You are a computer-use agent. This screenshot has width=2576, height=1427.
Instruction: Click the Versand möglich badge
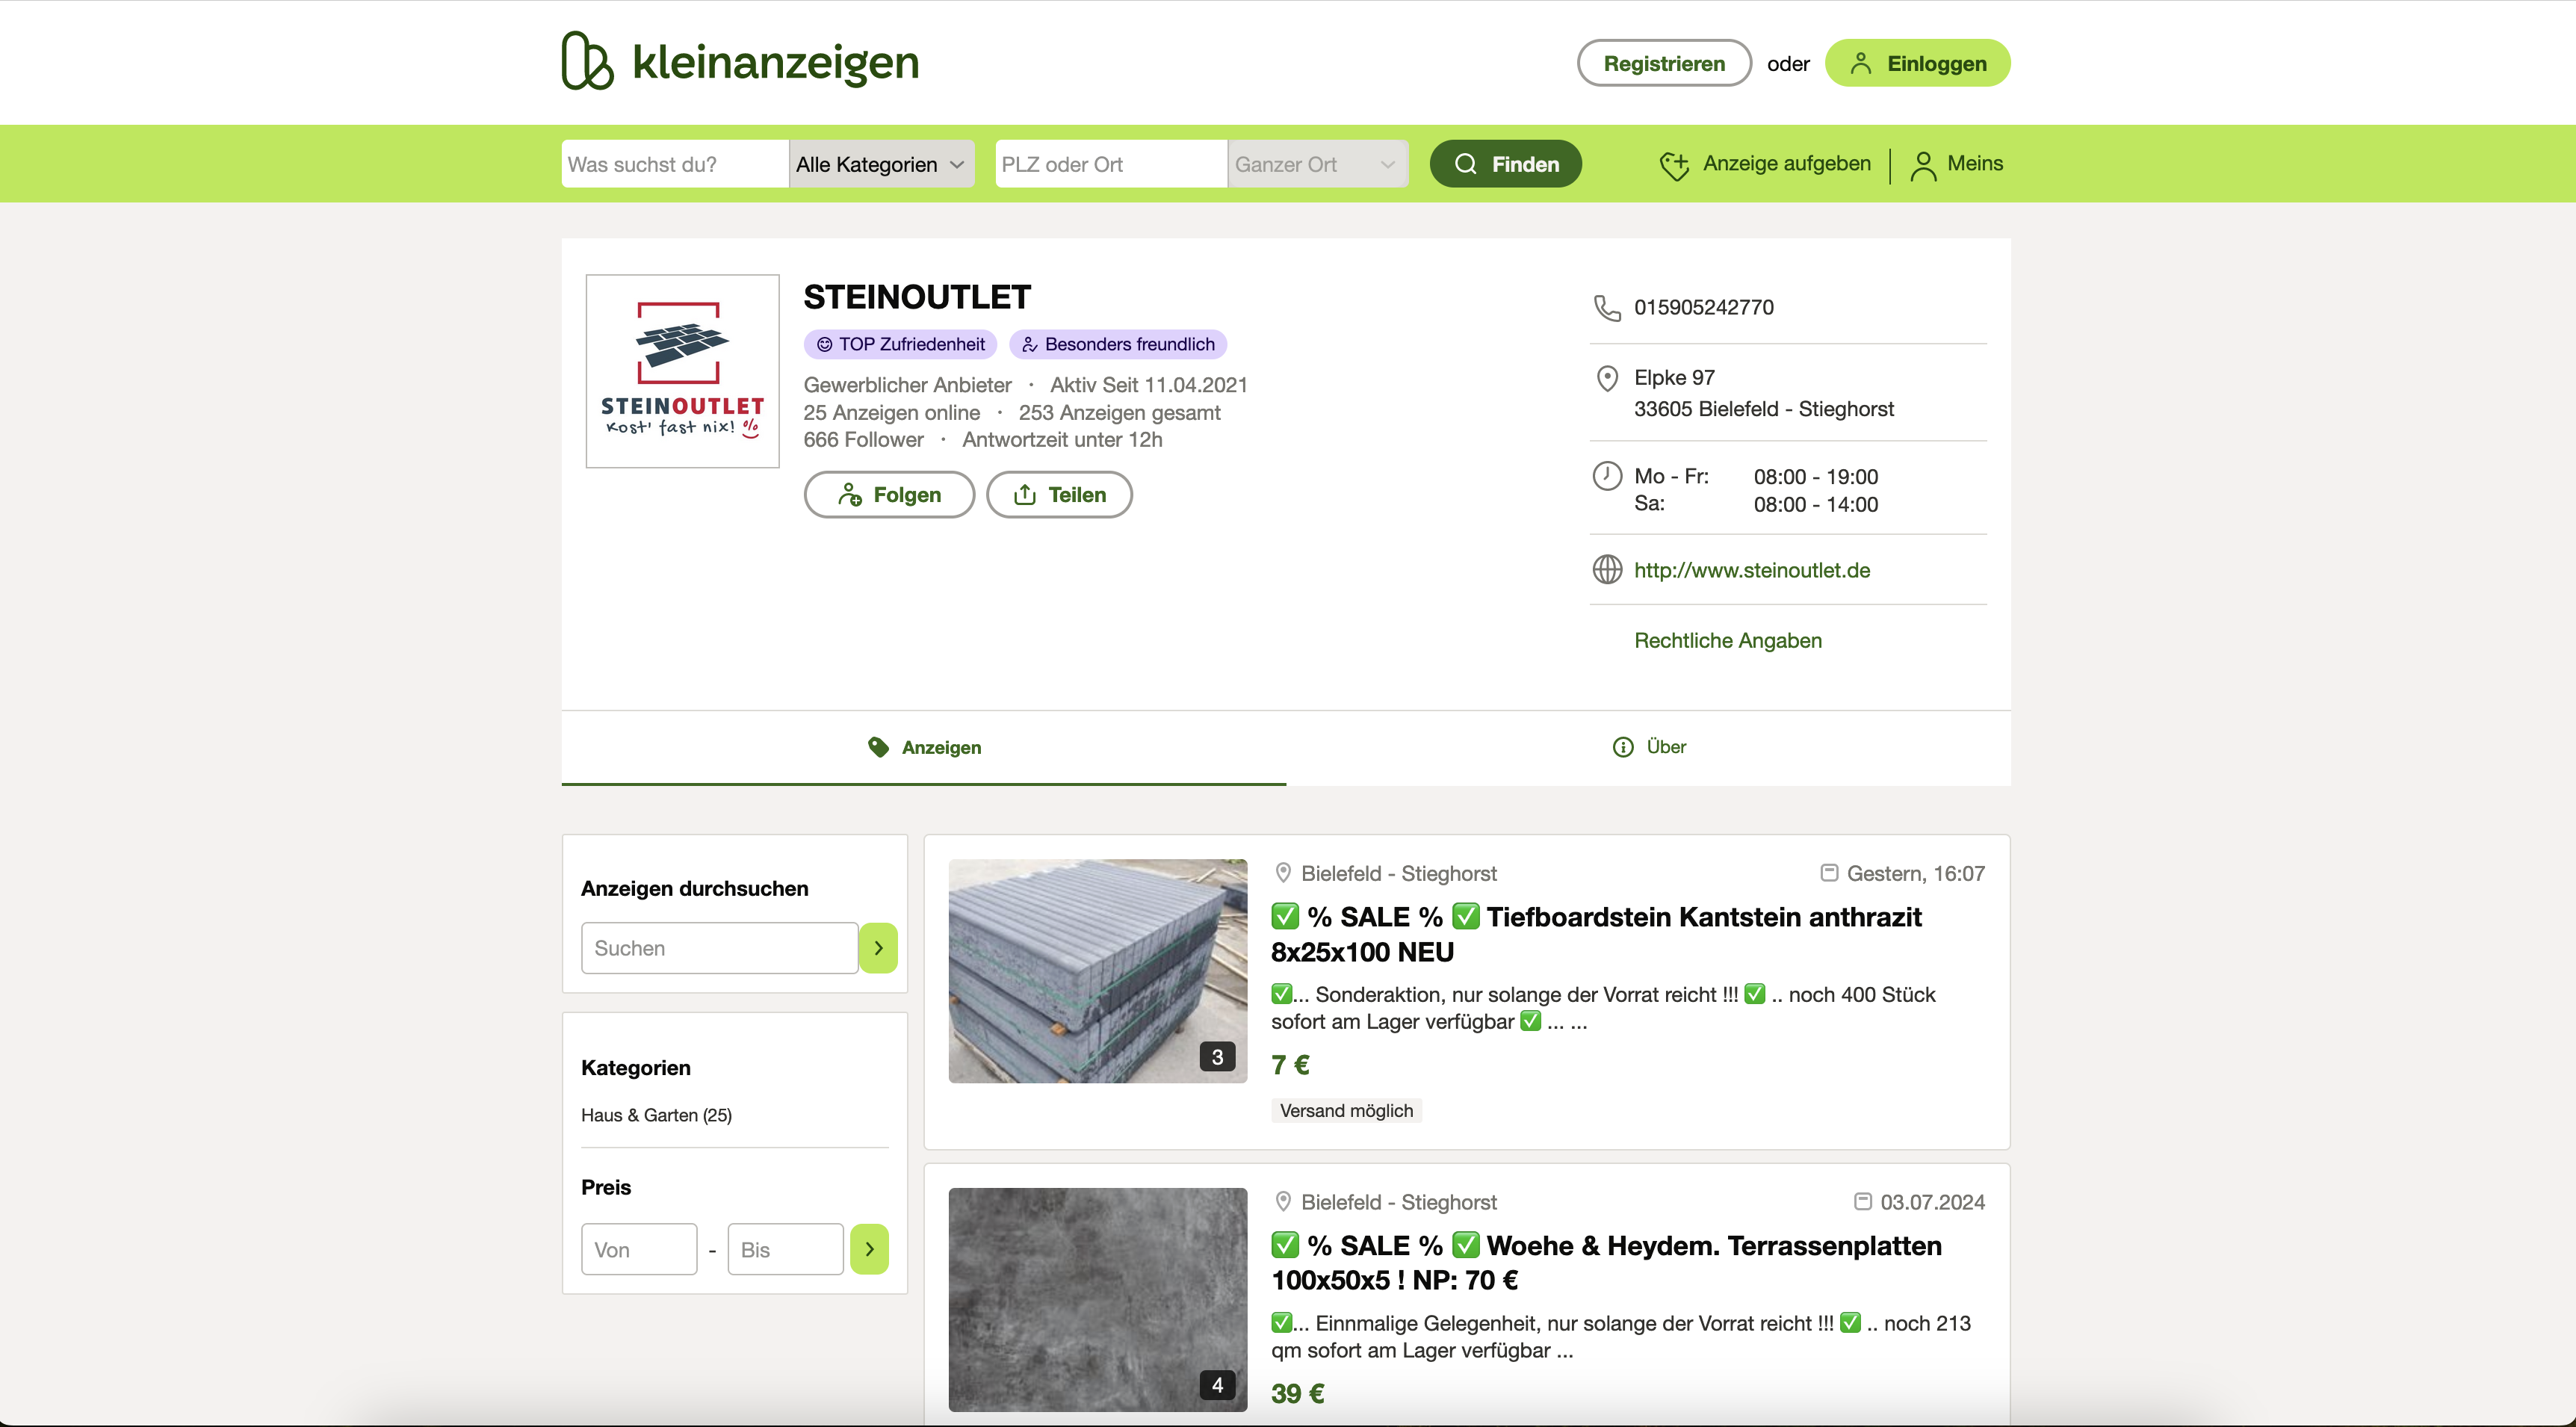[1345, 1110]
